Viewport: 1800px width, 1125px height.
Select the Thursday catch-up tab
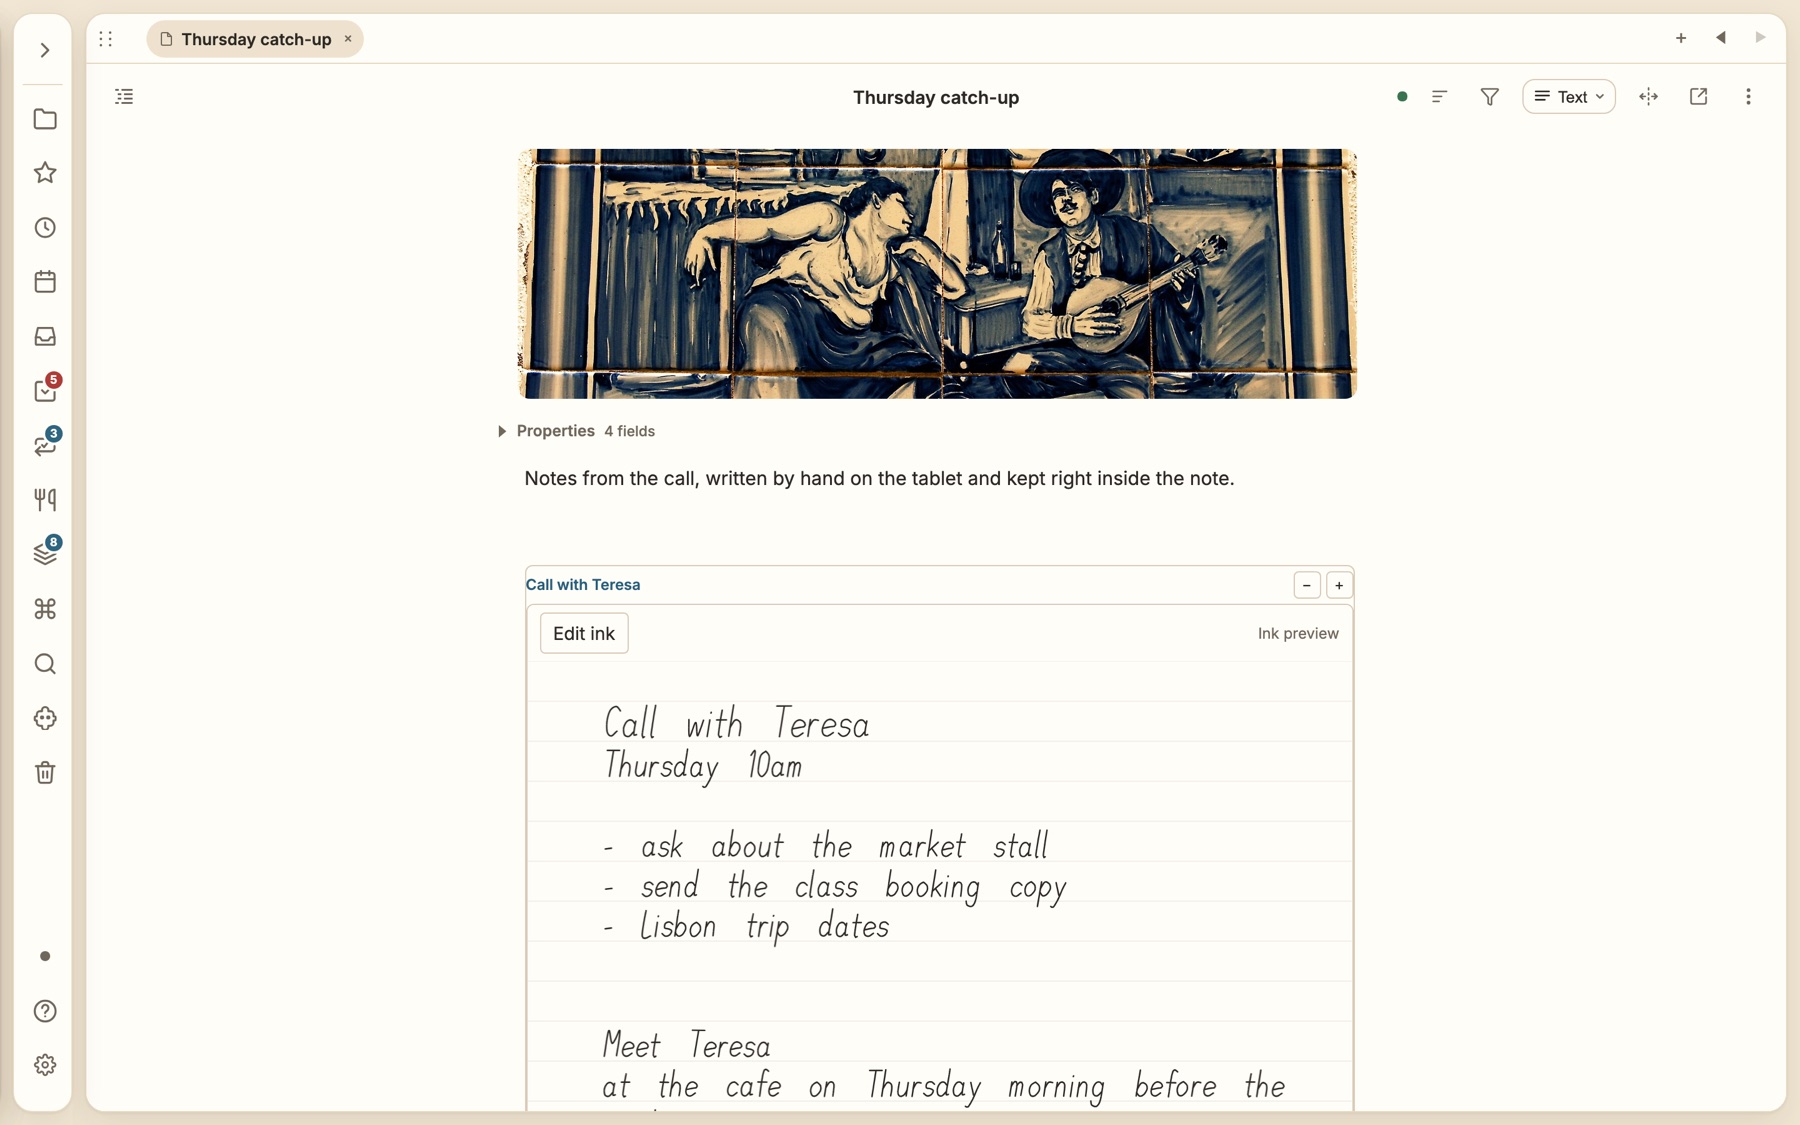coord(255,39)
